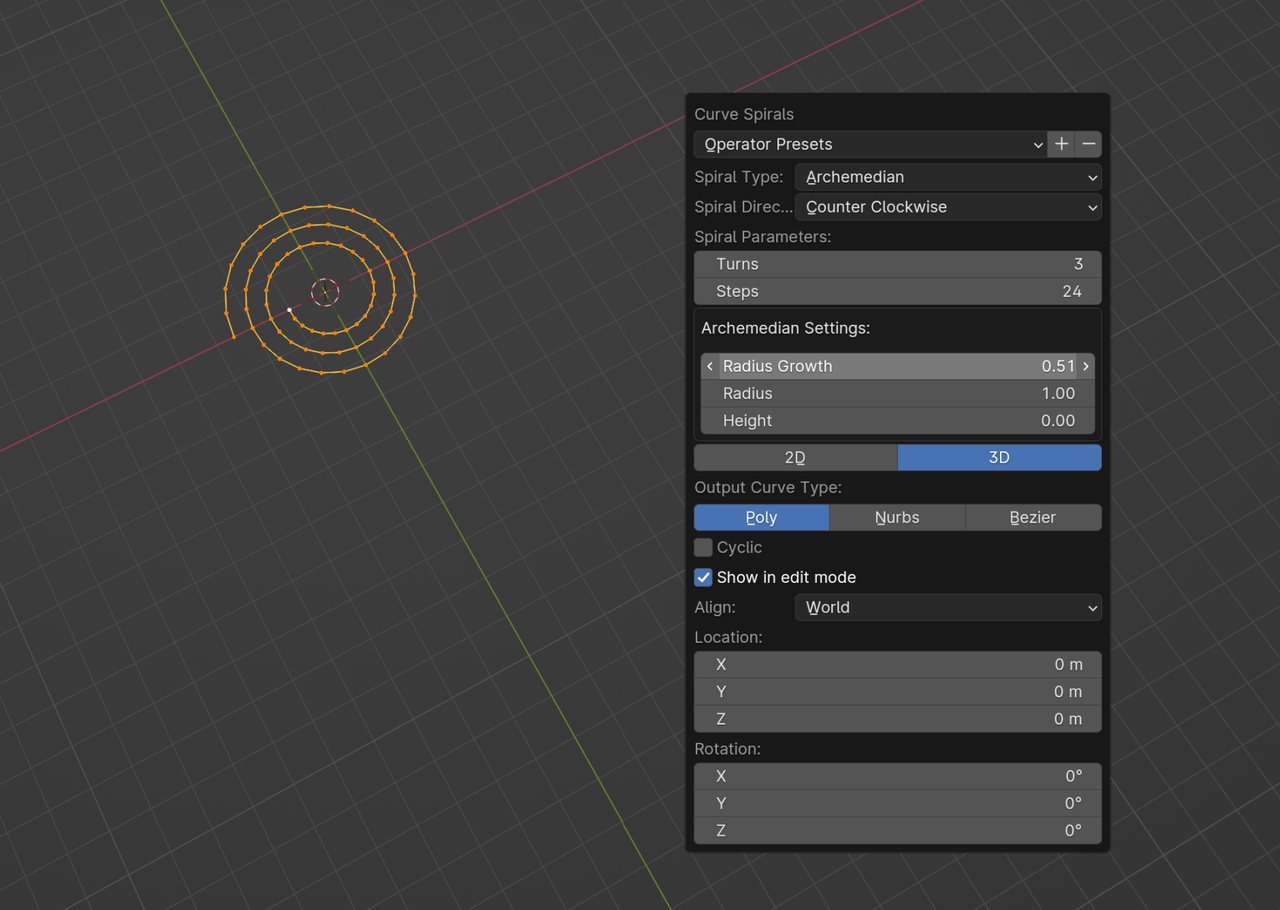Image resolution: width=1280 pixels, height=910 pixels.
Task: Switch spiral to 2D mode
Action: (x=796, y=457)
